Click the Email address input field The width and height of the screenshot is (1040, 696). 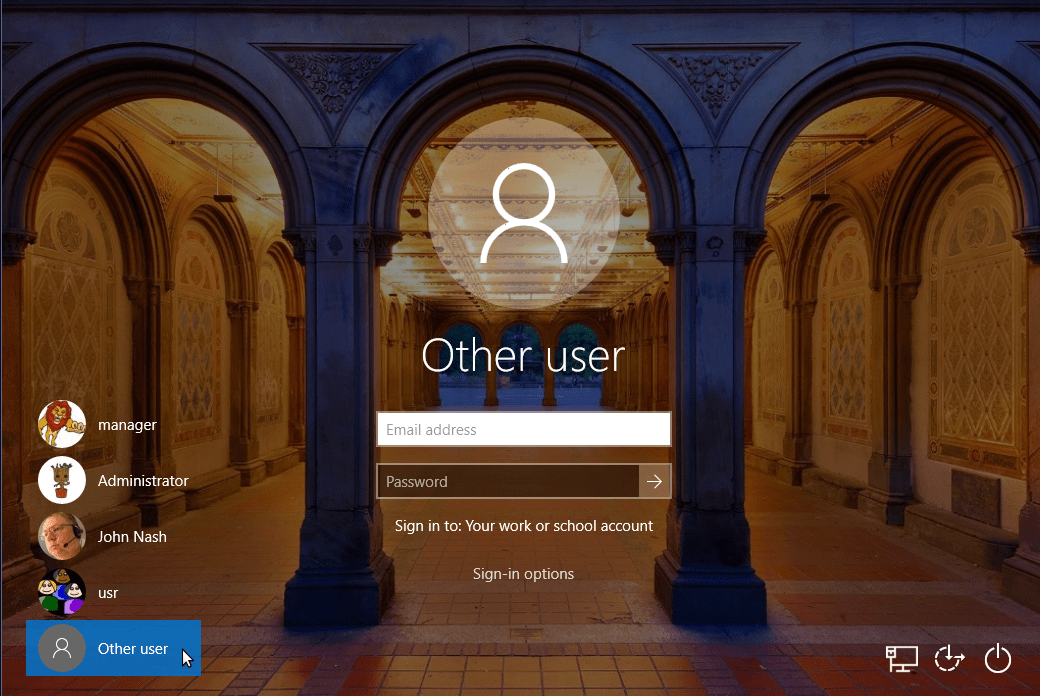(523, 429)
